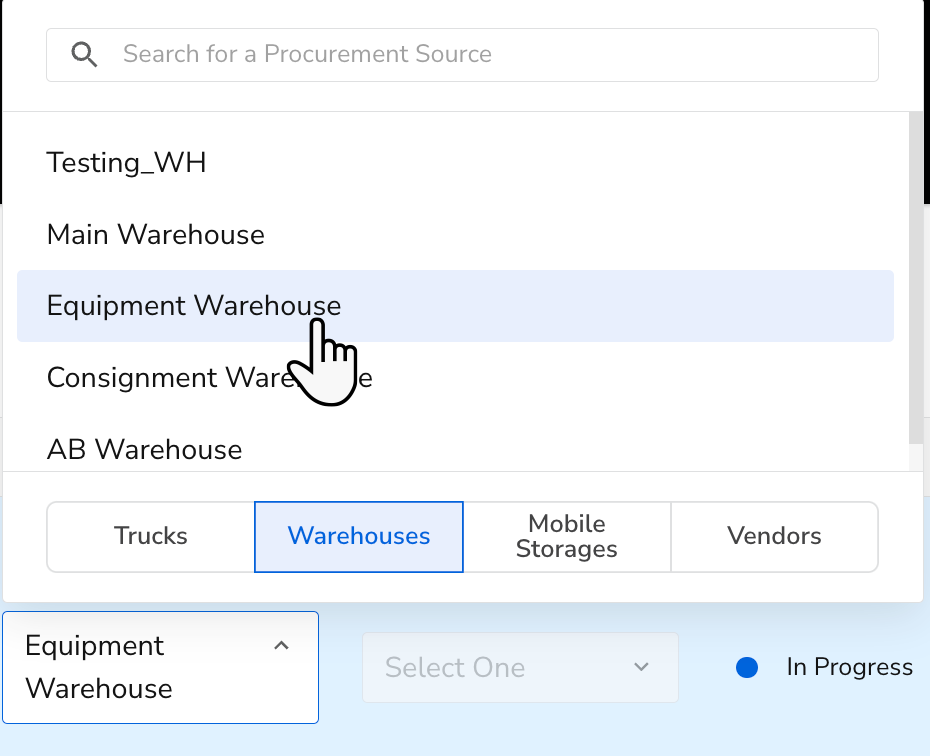Click the down arrow on Select One dropdown
Image resolution: width=930 pixels, height=756 pixels.
(x=641, y=667)
